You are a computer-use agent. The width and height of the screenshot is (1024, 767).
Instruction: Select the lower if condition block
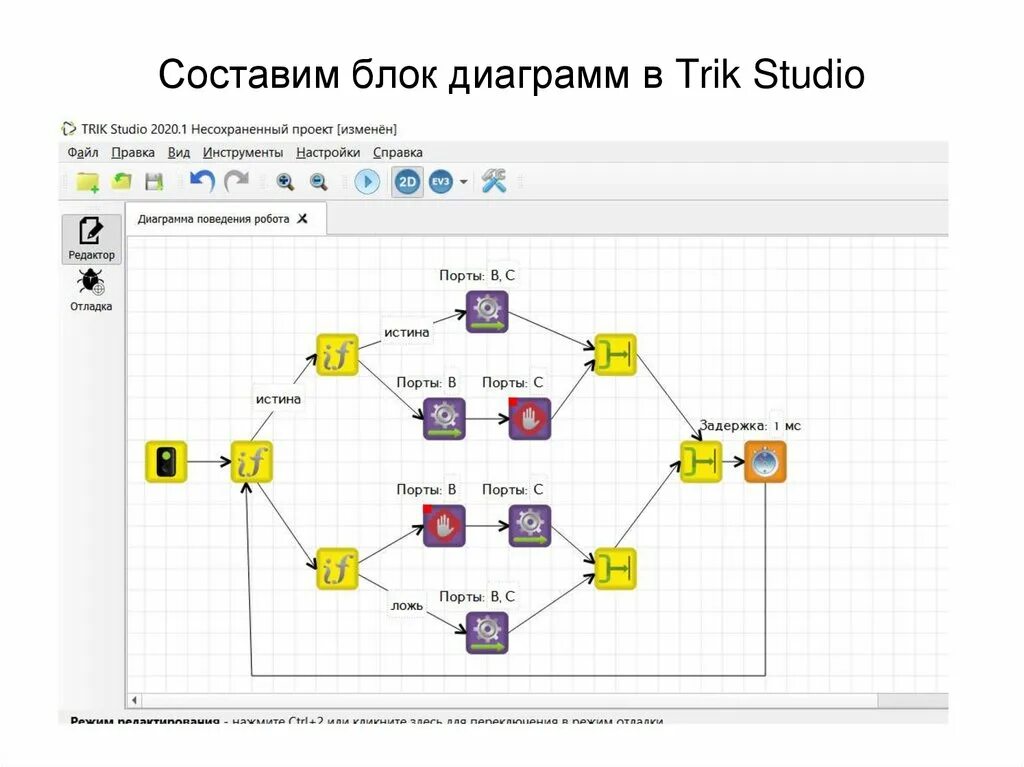coord(337,568)
